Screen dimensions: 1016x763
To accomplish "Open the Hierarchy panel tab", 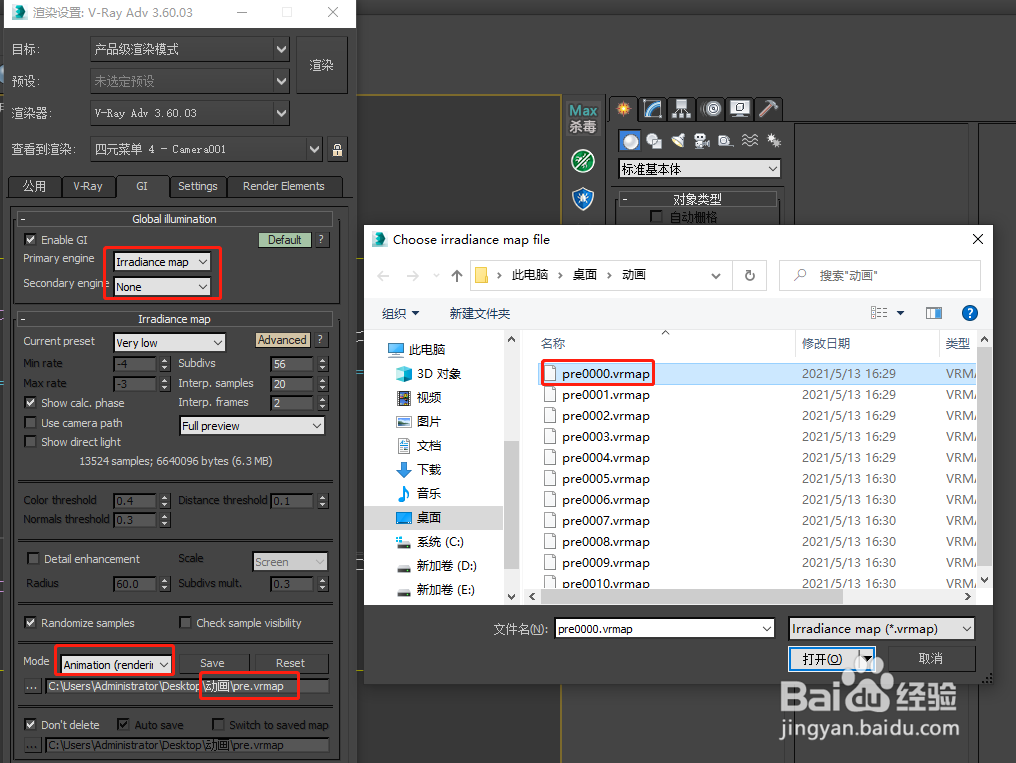I will tap(681, 109).
